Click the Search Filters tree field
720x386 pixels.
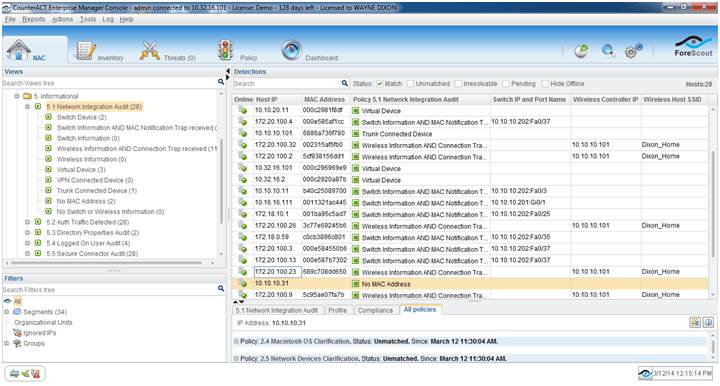109,290
